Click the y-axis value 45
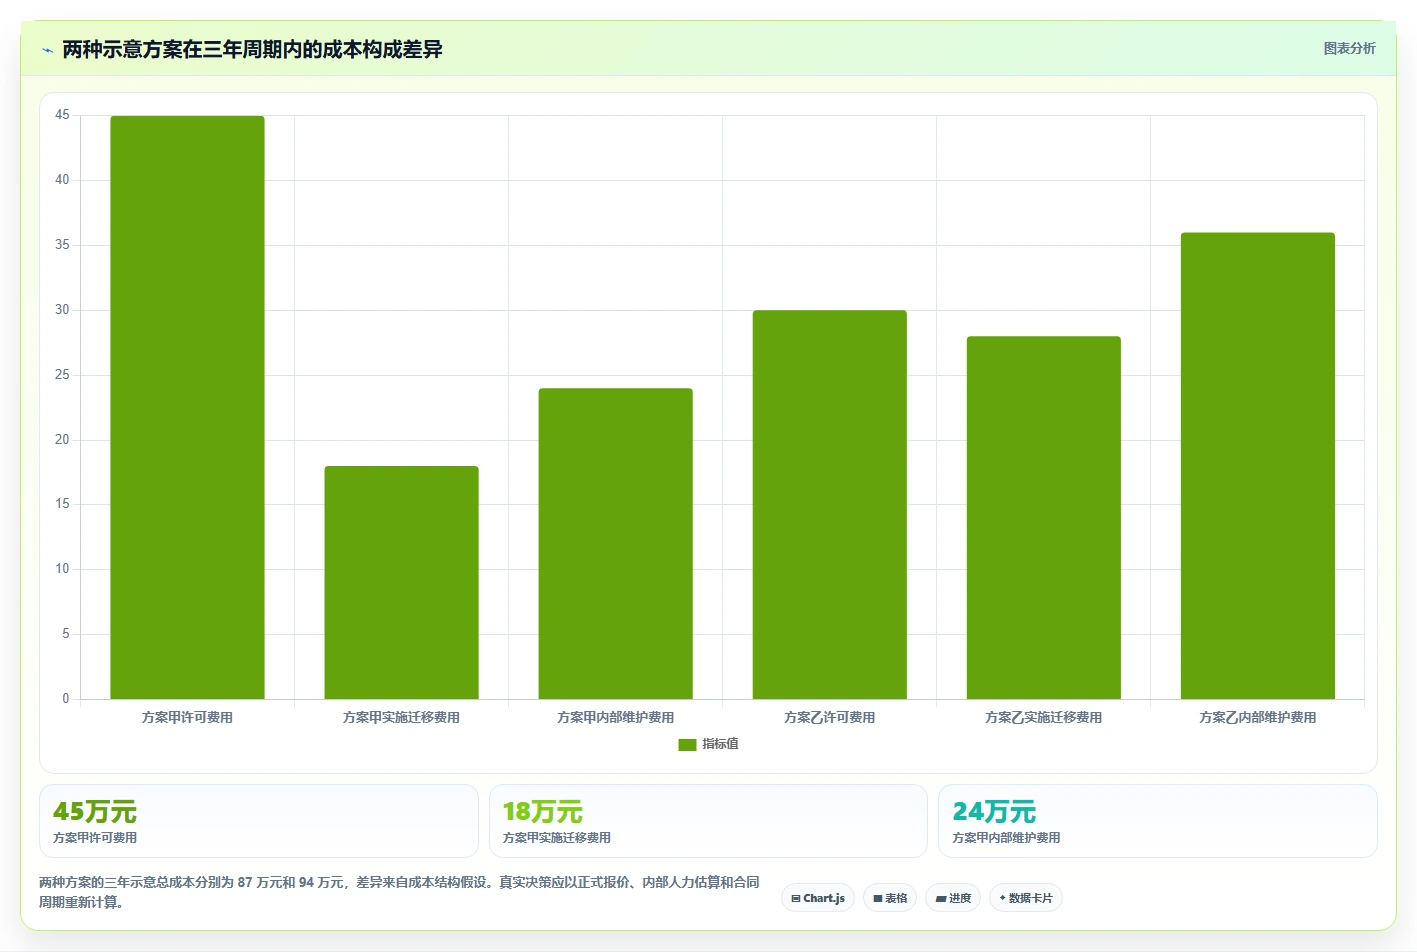The width and height of the screenshot is (1417, 952). [62, 115]
